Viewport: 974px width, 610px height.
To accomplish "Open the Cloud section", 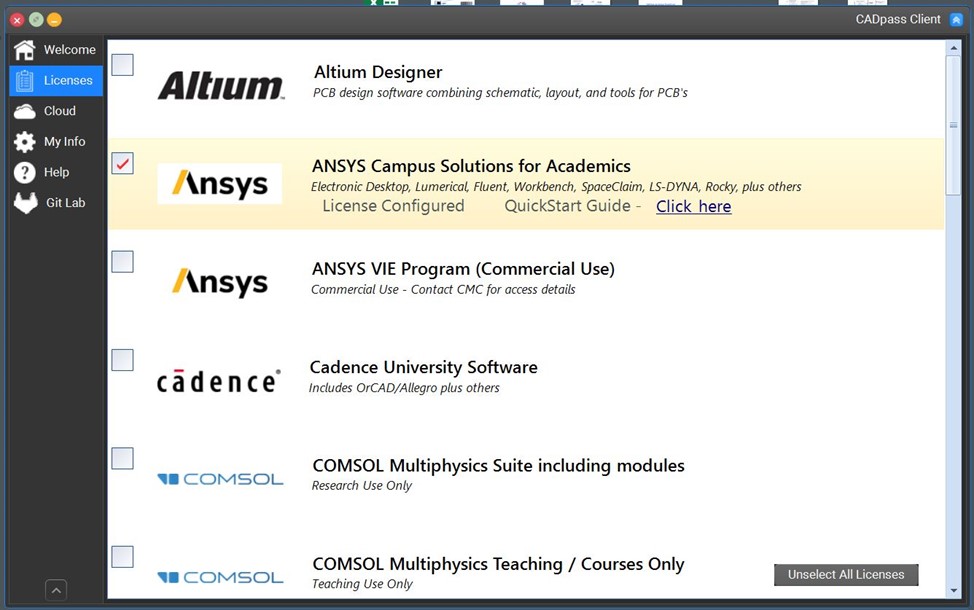I will click(56, 111).
